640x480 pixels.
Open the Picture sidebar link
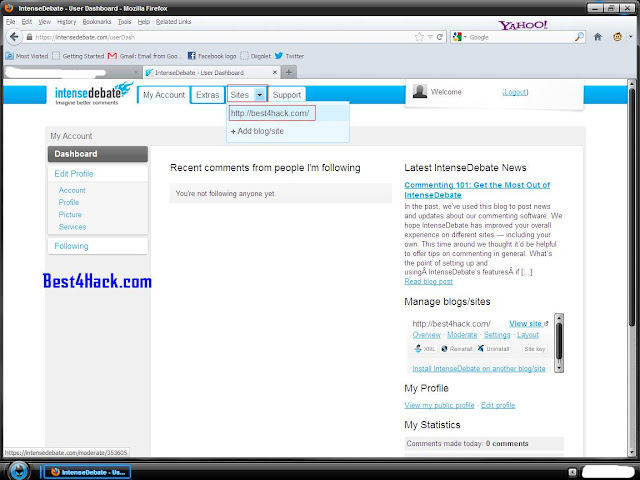click(70, 215)
